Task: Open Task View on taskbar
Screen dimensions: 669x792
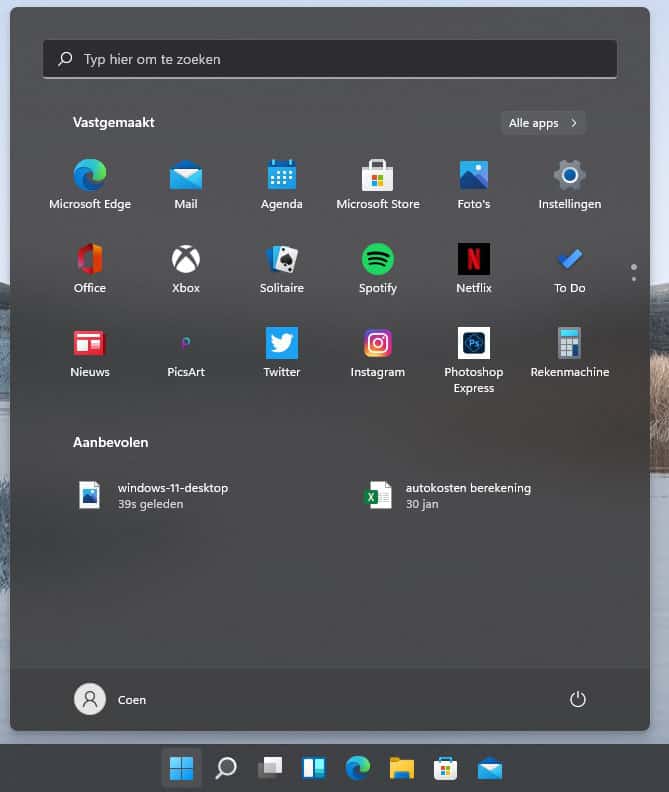Action: (x=270, y=768)
